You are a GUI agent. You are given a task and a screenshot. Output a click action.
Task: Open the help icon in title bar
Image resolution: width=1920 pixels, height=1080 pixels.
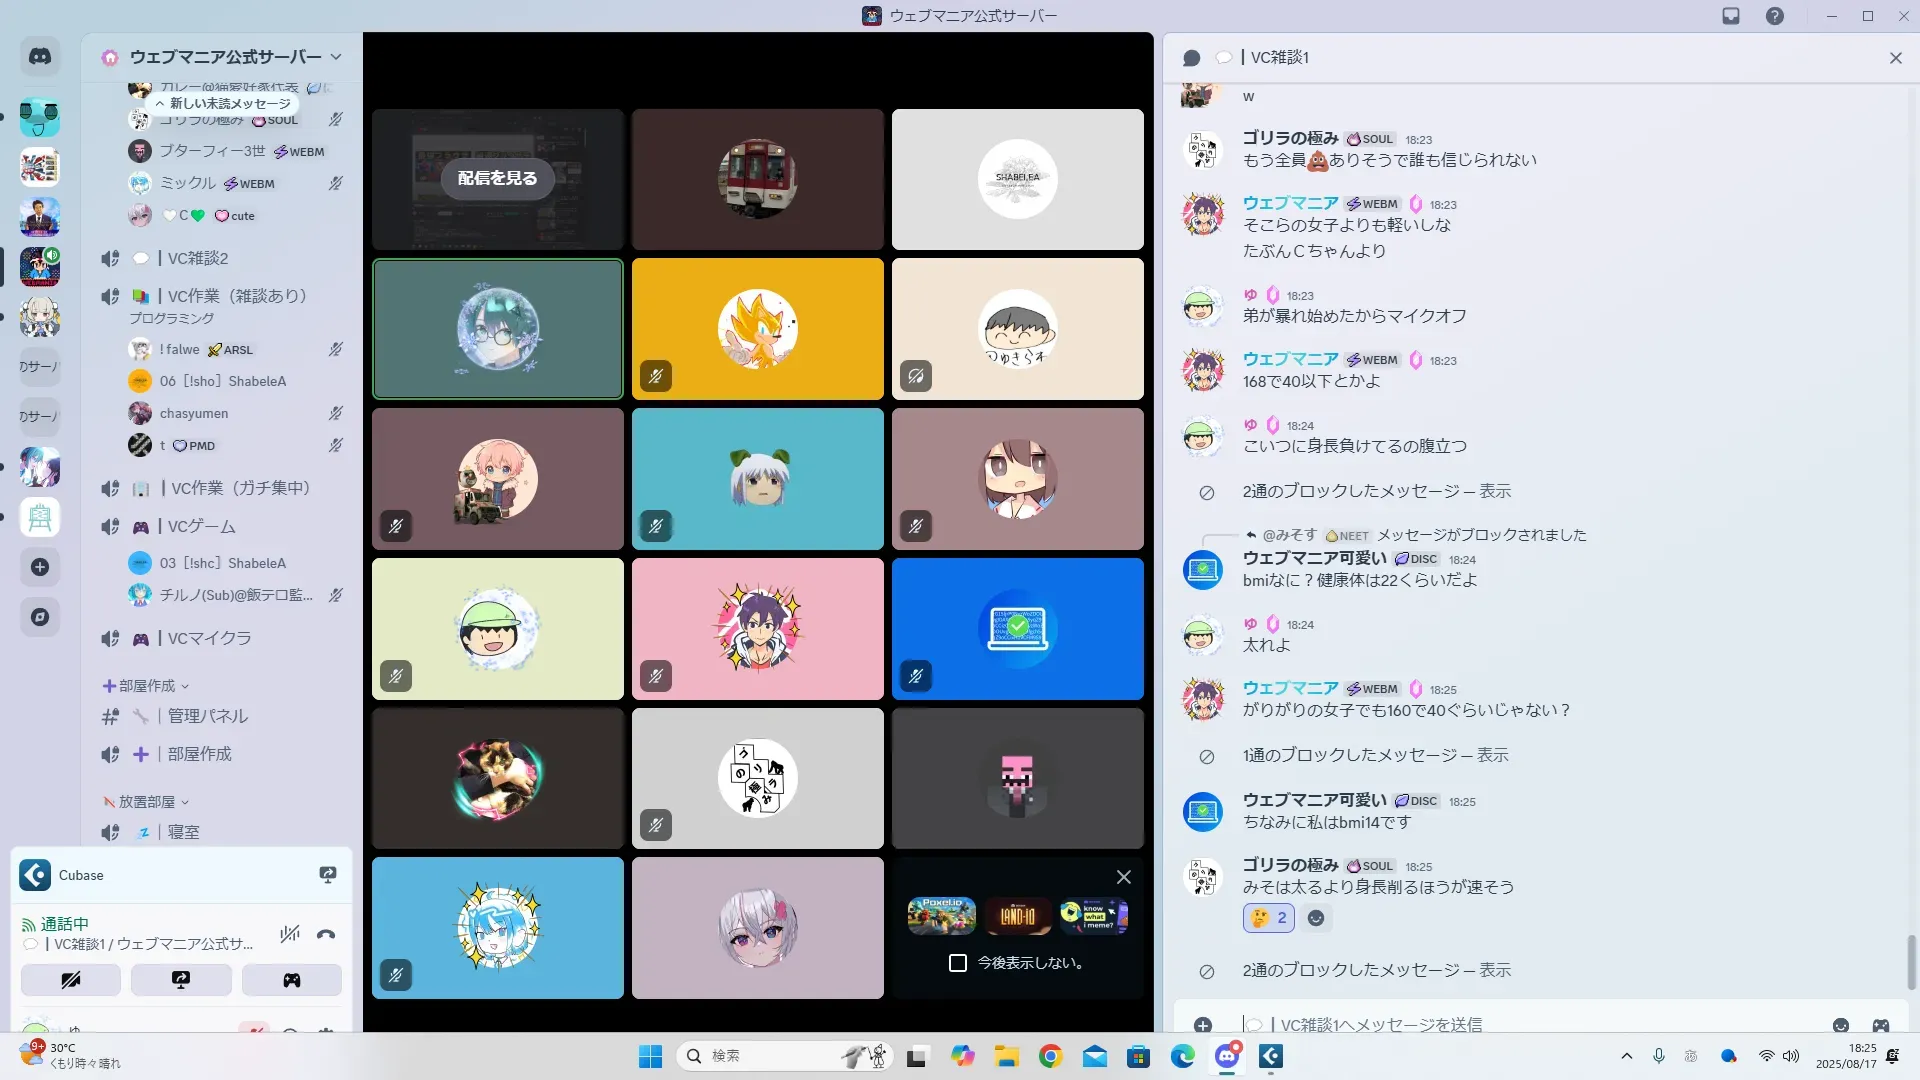1774,16
